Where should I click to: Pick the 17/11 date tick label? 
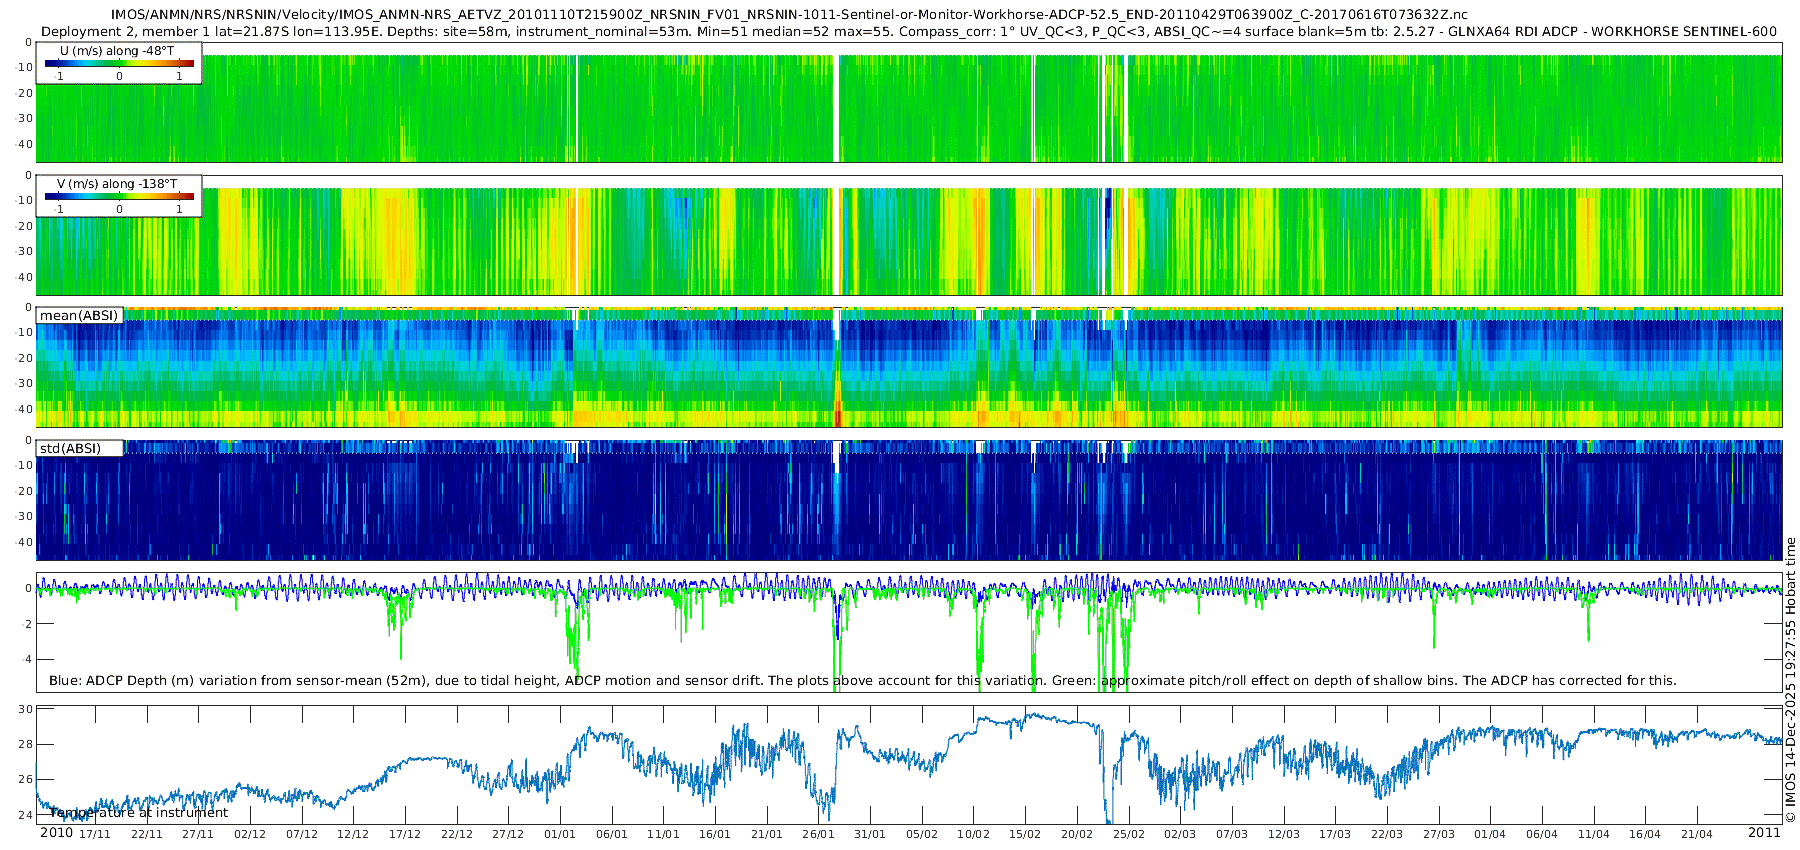pos(95,834)
